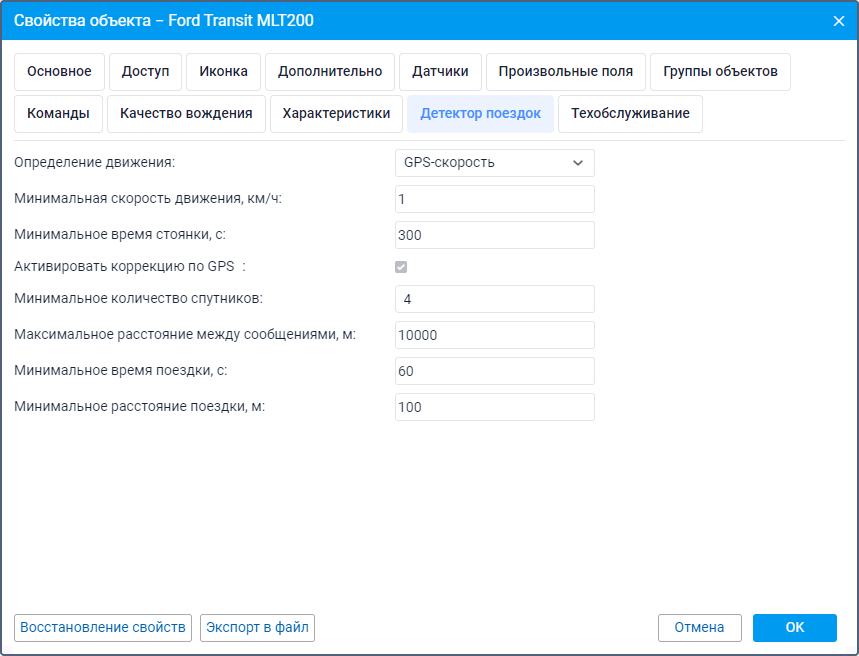Switch to the Основное tab
The image size is (859, 656).
[x=59, y=72]
